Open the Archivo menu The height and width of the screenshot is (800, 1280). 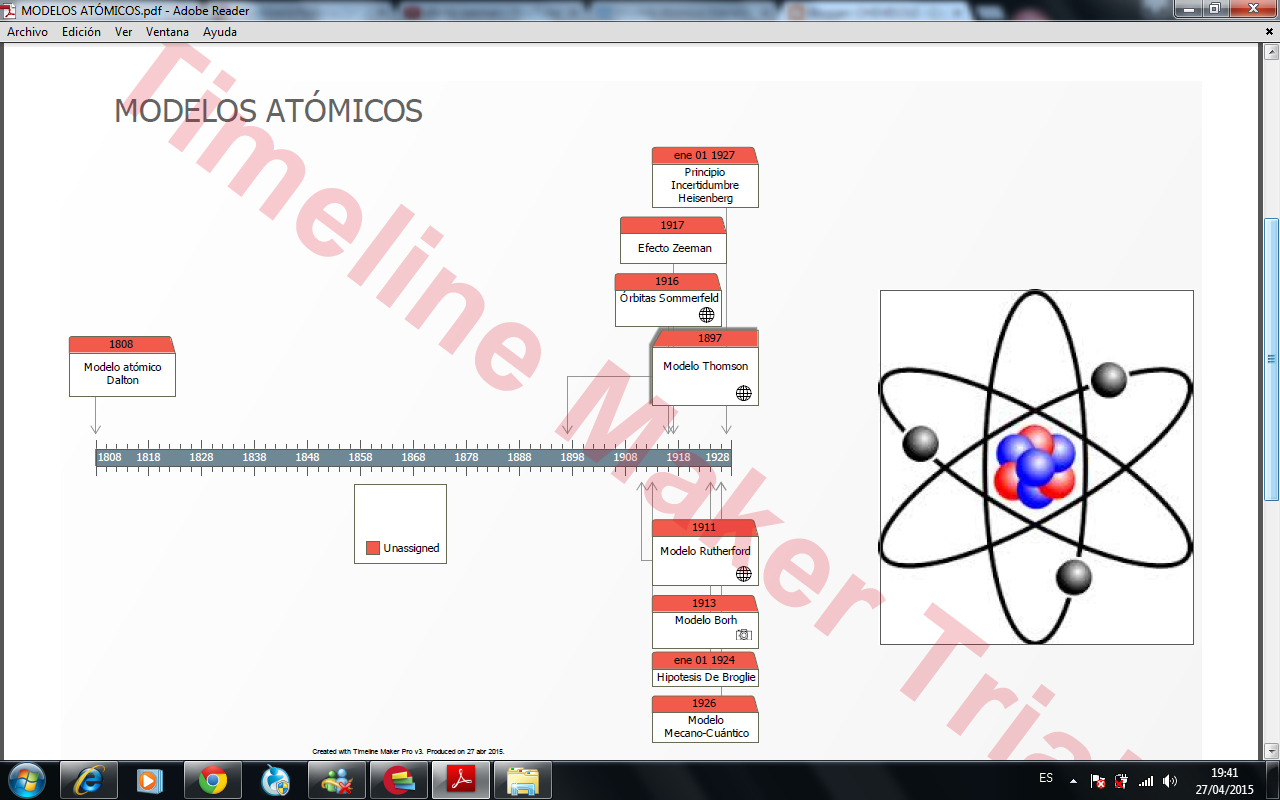click(28, 32)
